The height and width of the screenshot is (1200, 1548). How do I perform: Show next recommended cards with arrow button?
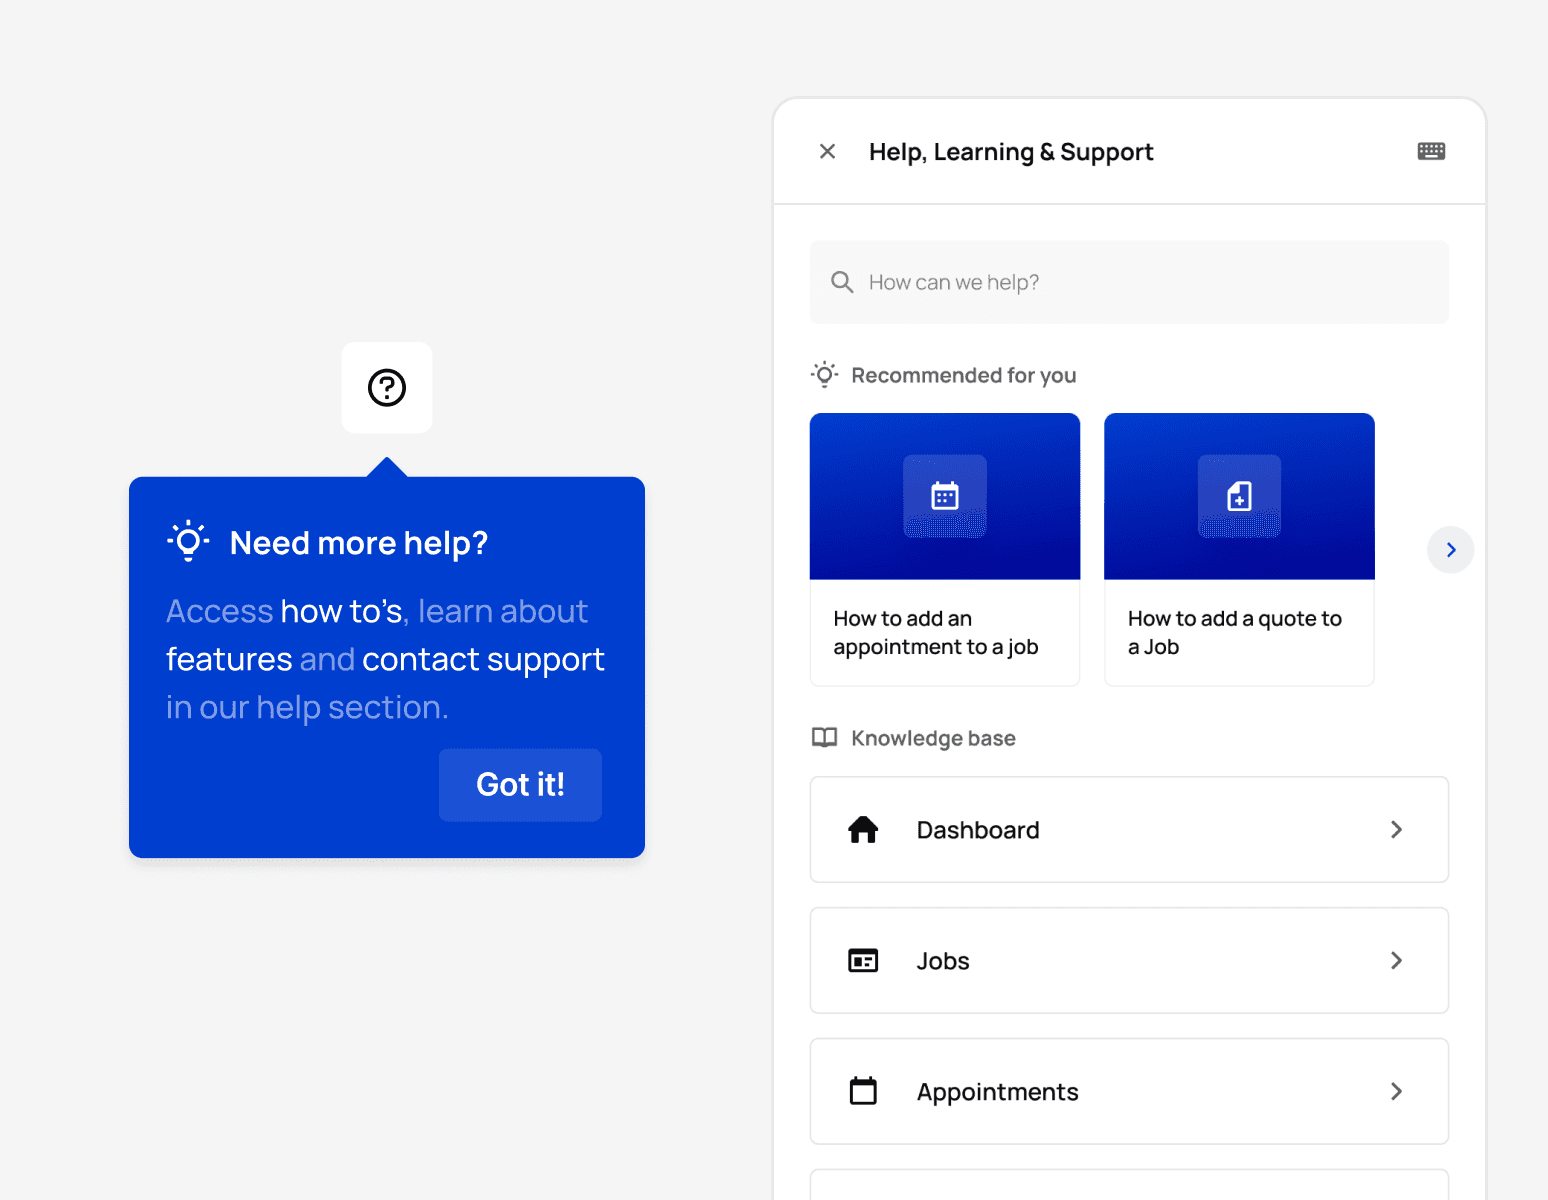(1450, 550)
